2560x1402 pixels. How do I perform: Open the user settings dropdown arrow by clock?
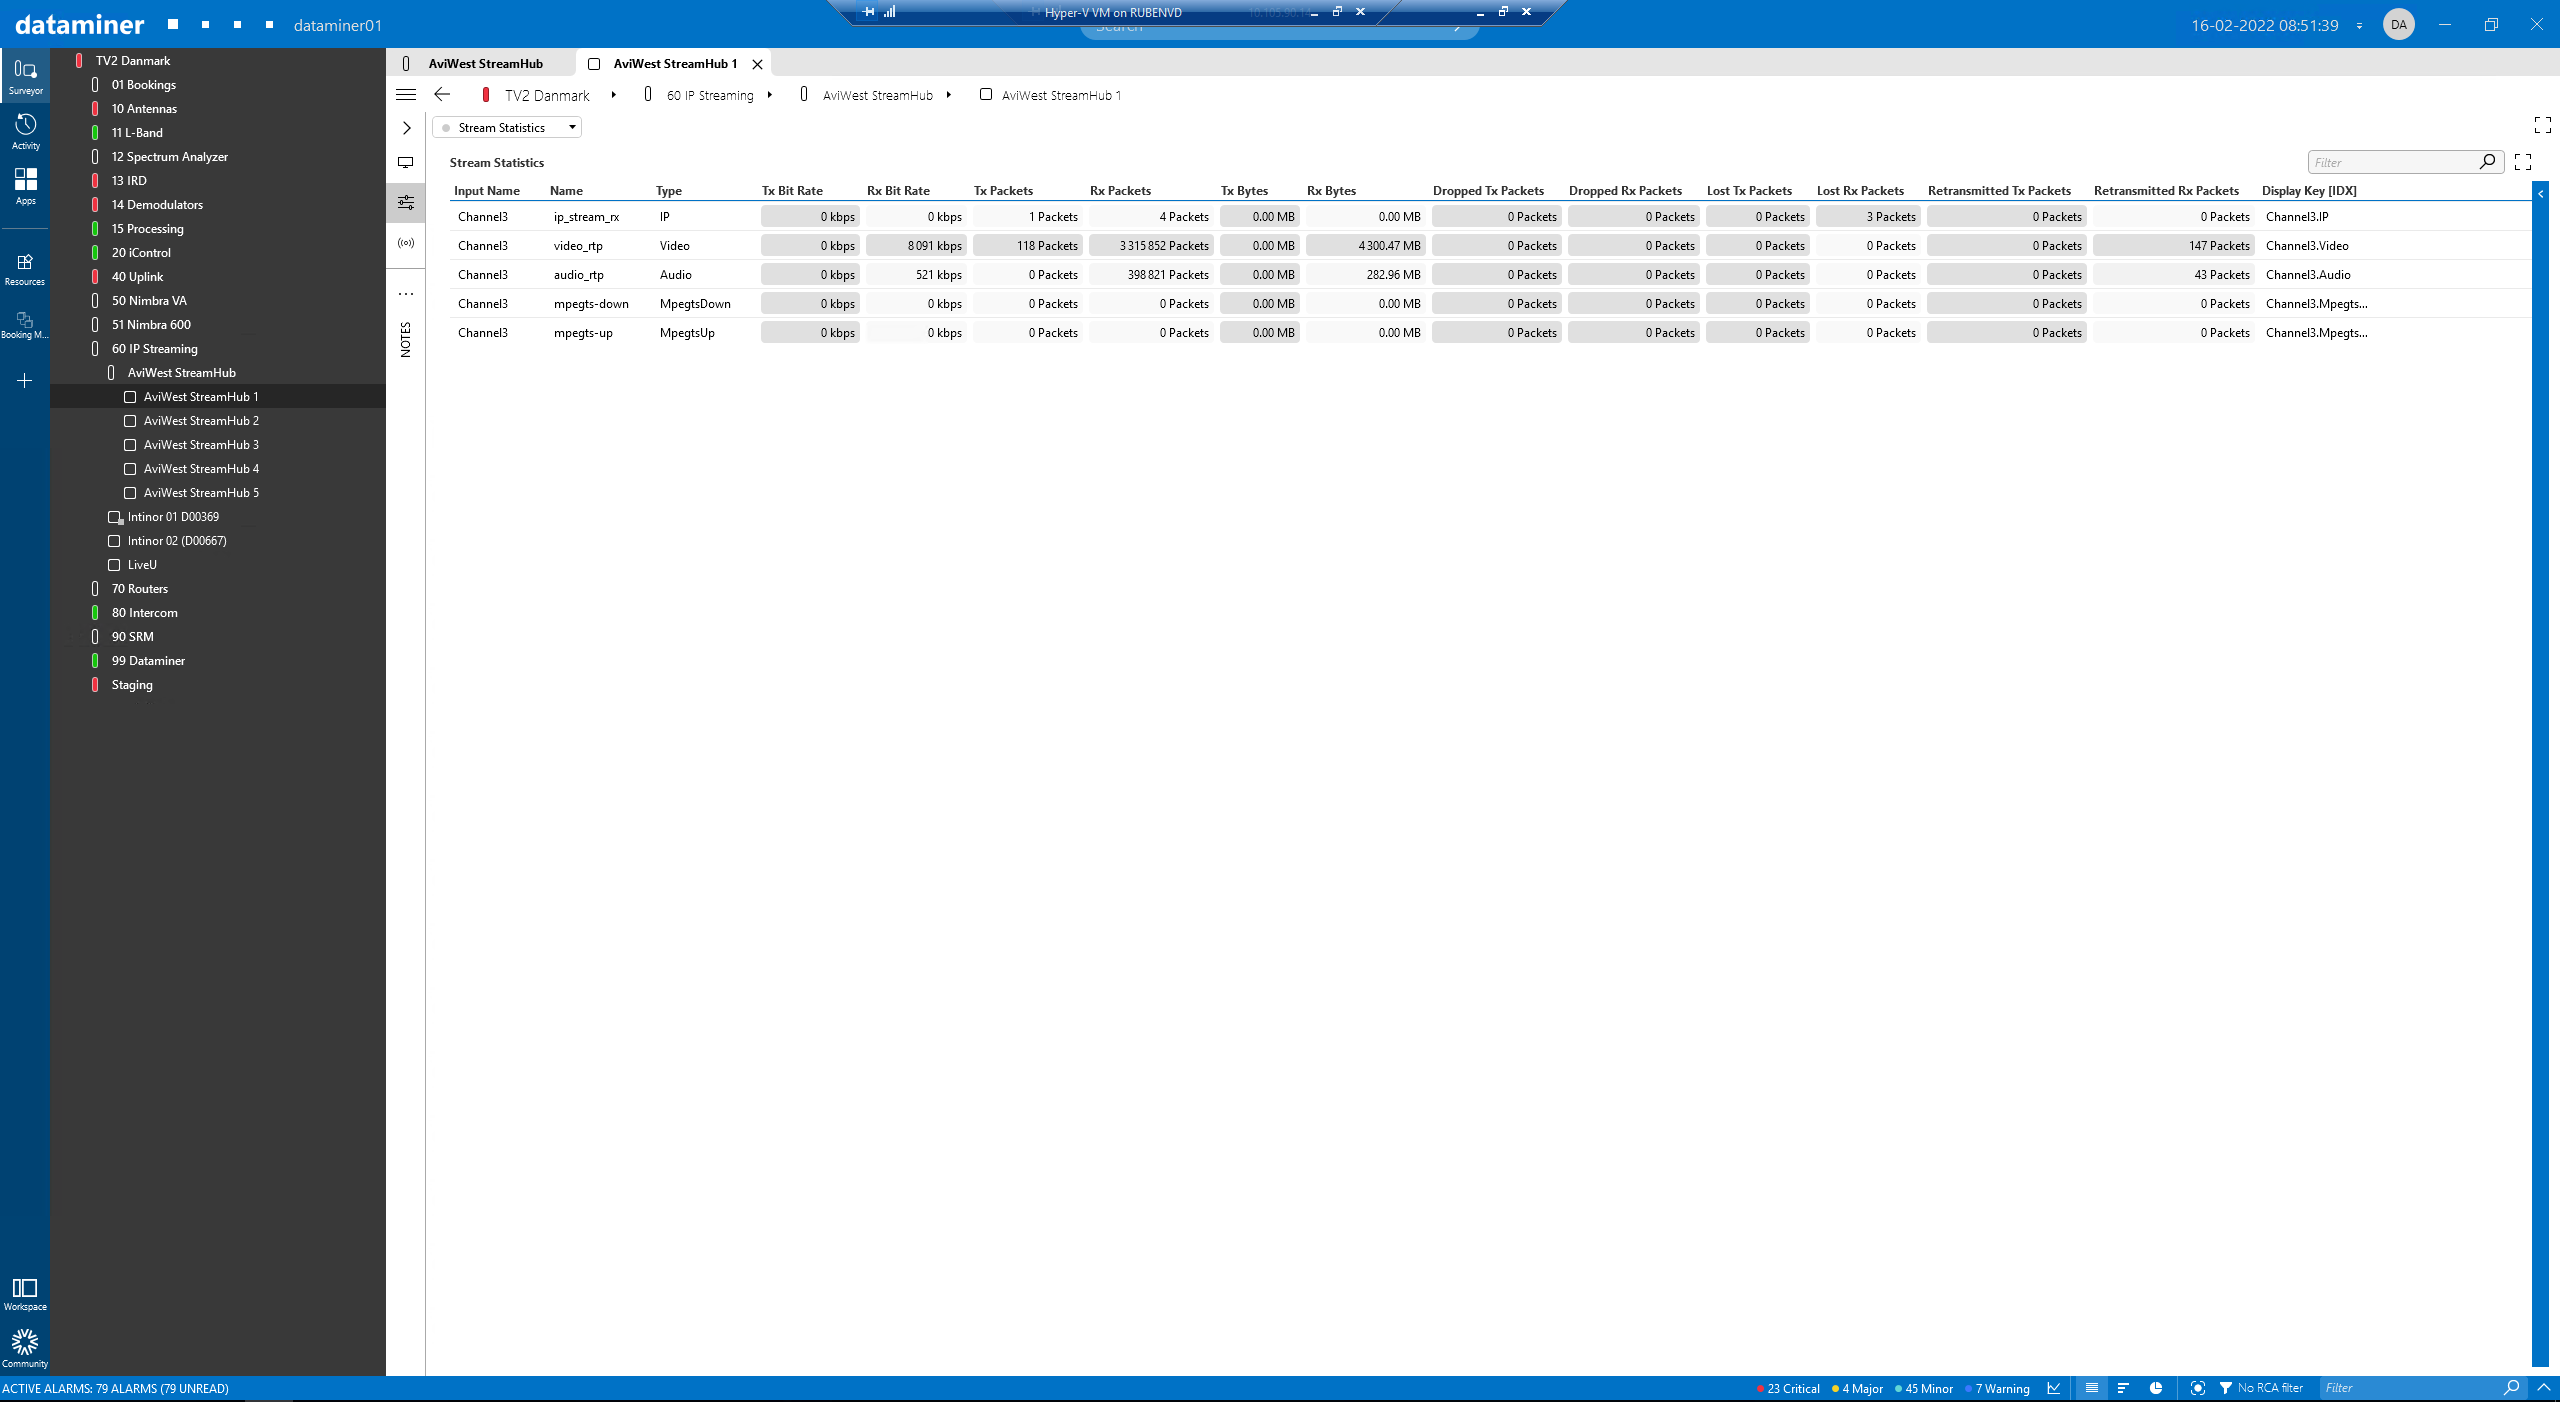coord(2360,26)
